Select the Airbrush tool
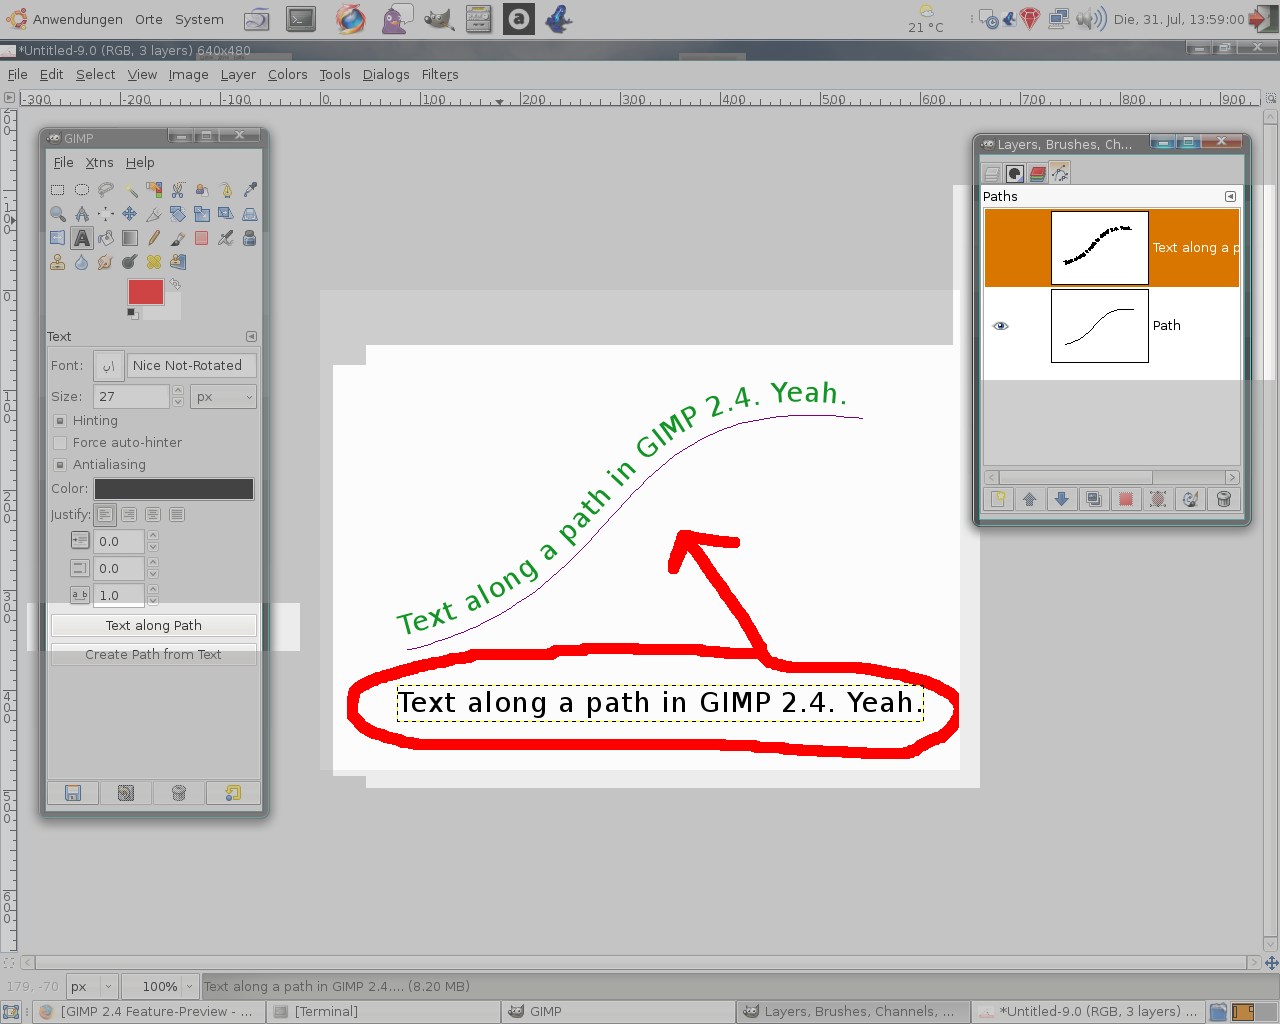 (x=226, y=237)
